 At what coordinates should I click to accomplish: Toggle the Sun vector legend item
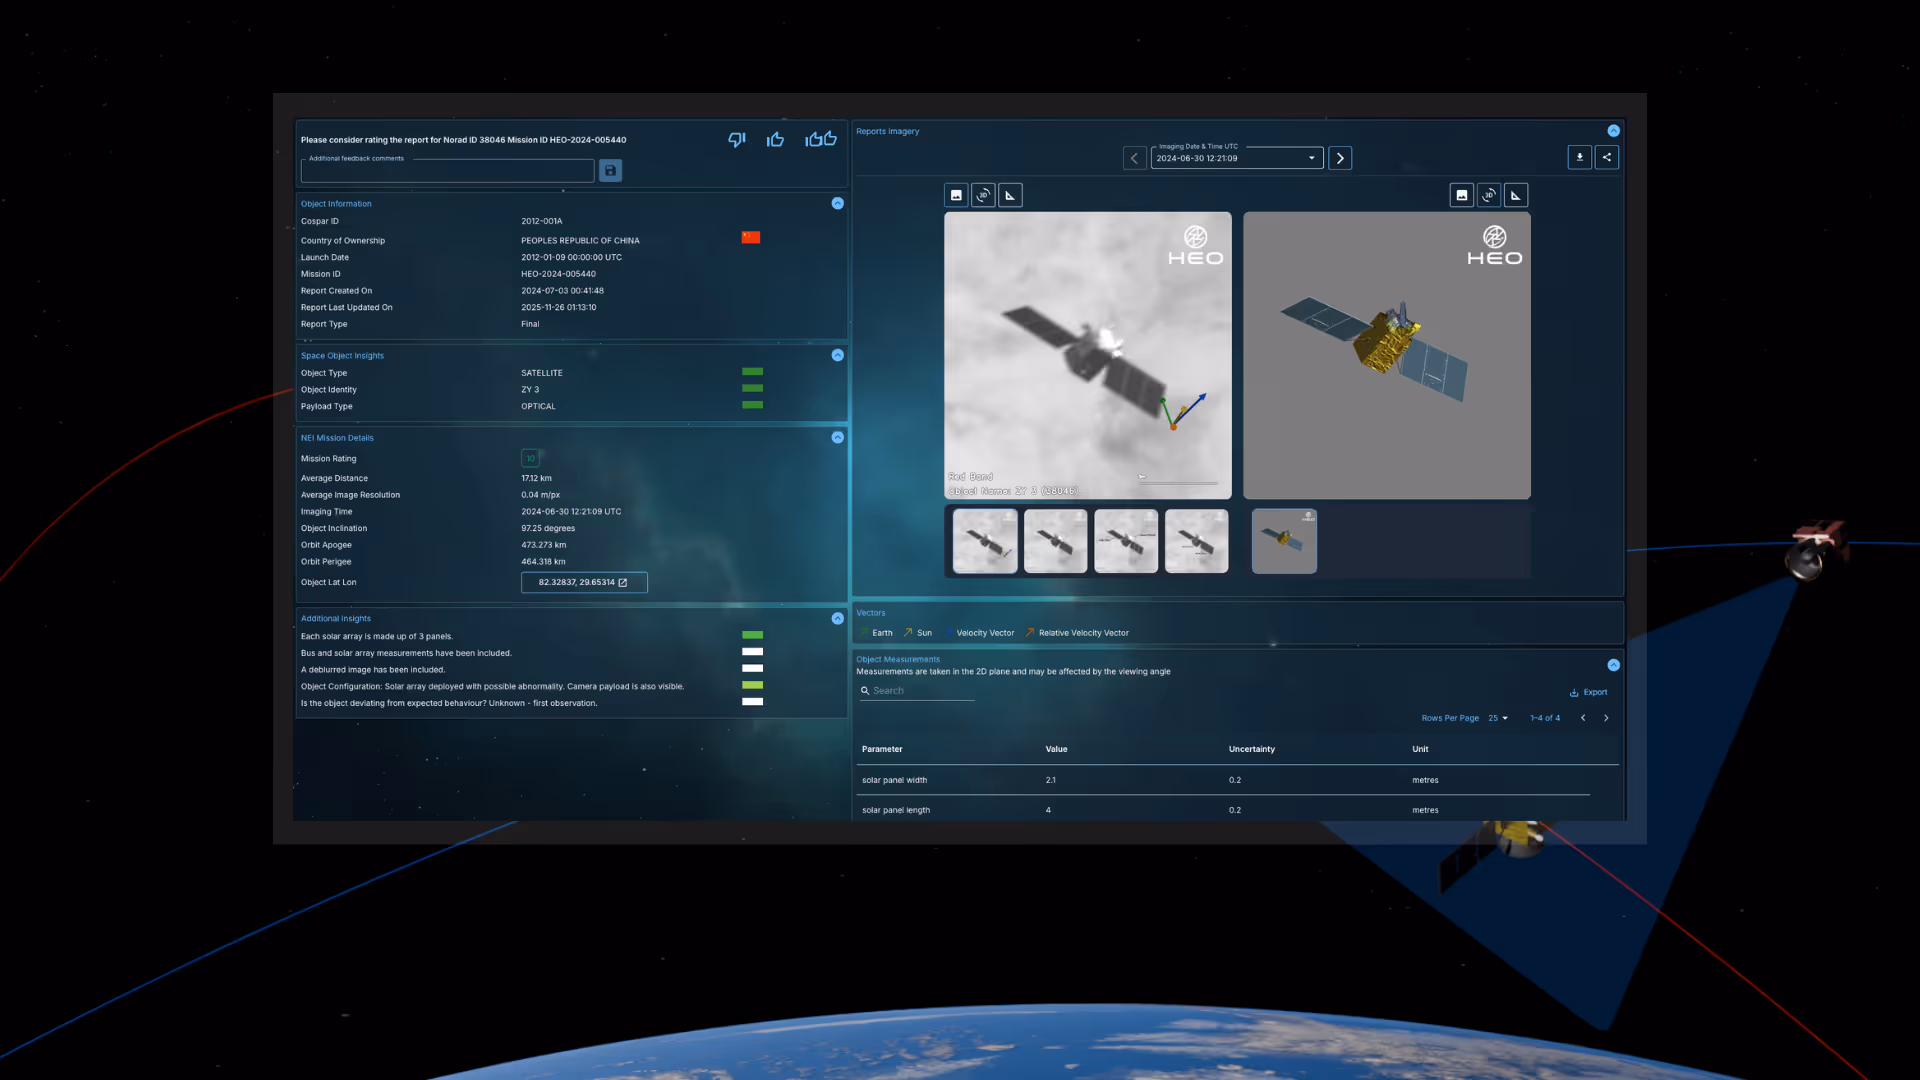pos(918,633)
